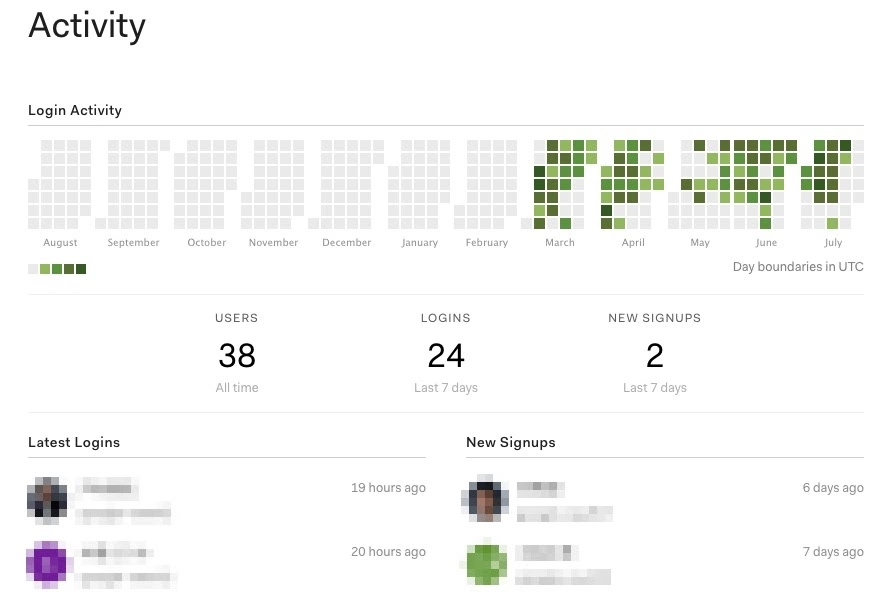
Task: Click the August month label
Action: pos(60,242)
